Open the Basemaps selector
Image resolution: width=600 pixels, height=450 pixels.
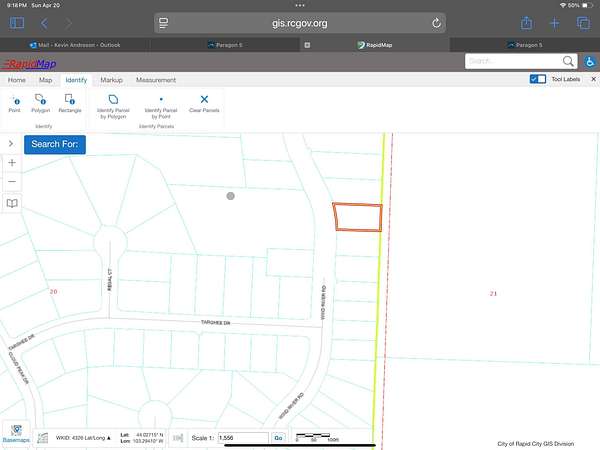click(x=15, y=432)
